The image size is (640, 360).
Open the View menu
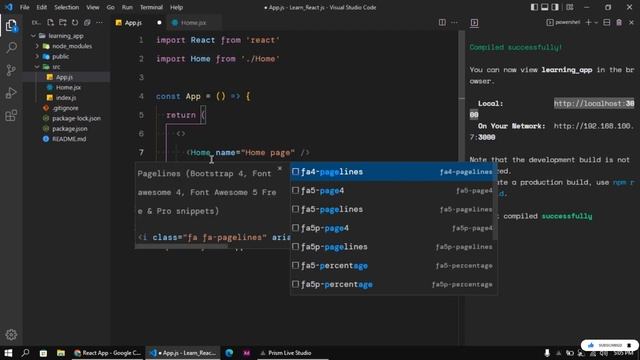93,7
